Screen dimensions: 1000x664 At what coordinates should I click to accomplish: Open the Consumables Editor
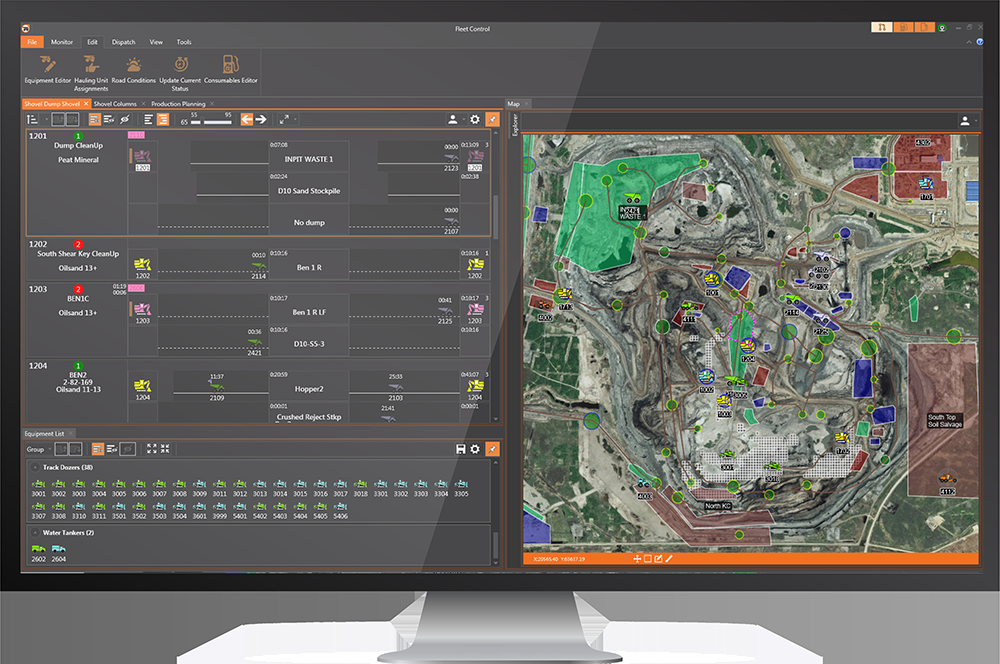230,68
